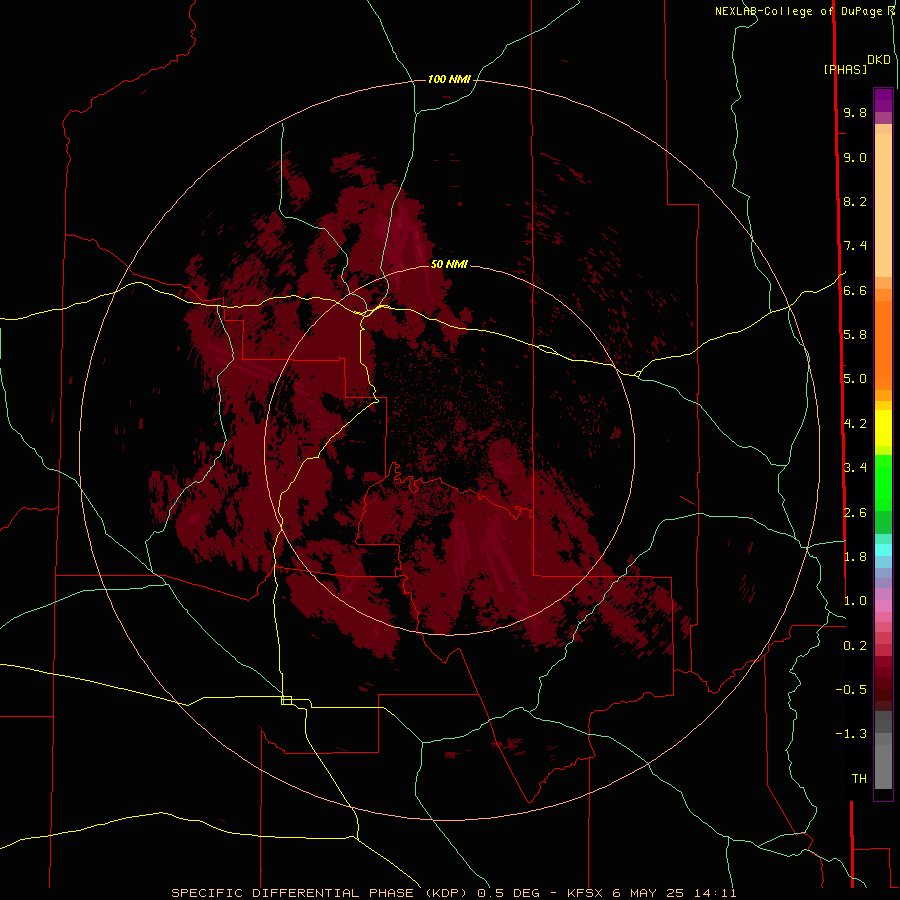The height and width of the screenshot is (900, 900).
Task: Click the small yellow square highway junction marker
Action: click(286, 700)
